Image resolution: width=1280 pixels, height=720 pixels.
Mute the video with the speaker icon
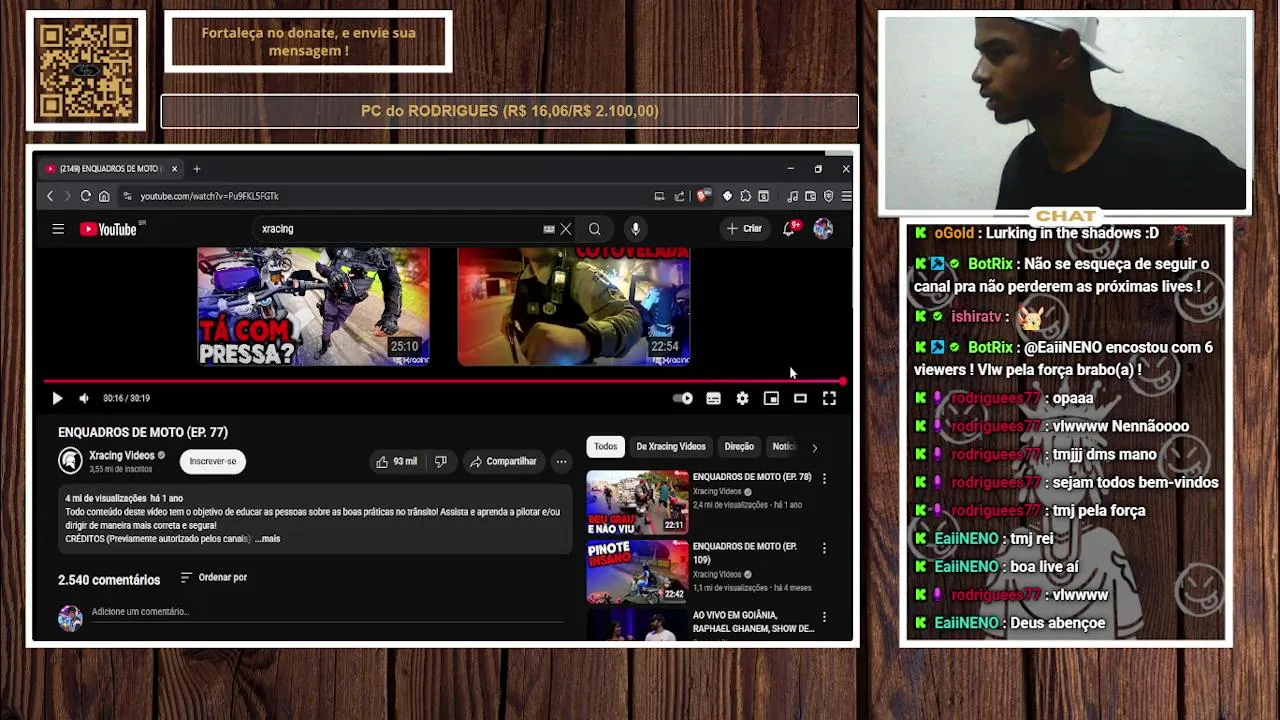pos(84,398)
